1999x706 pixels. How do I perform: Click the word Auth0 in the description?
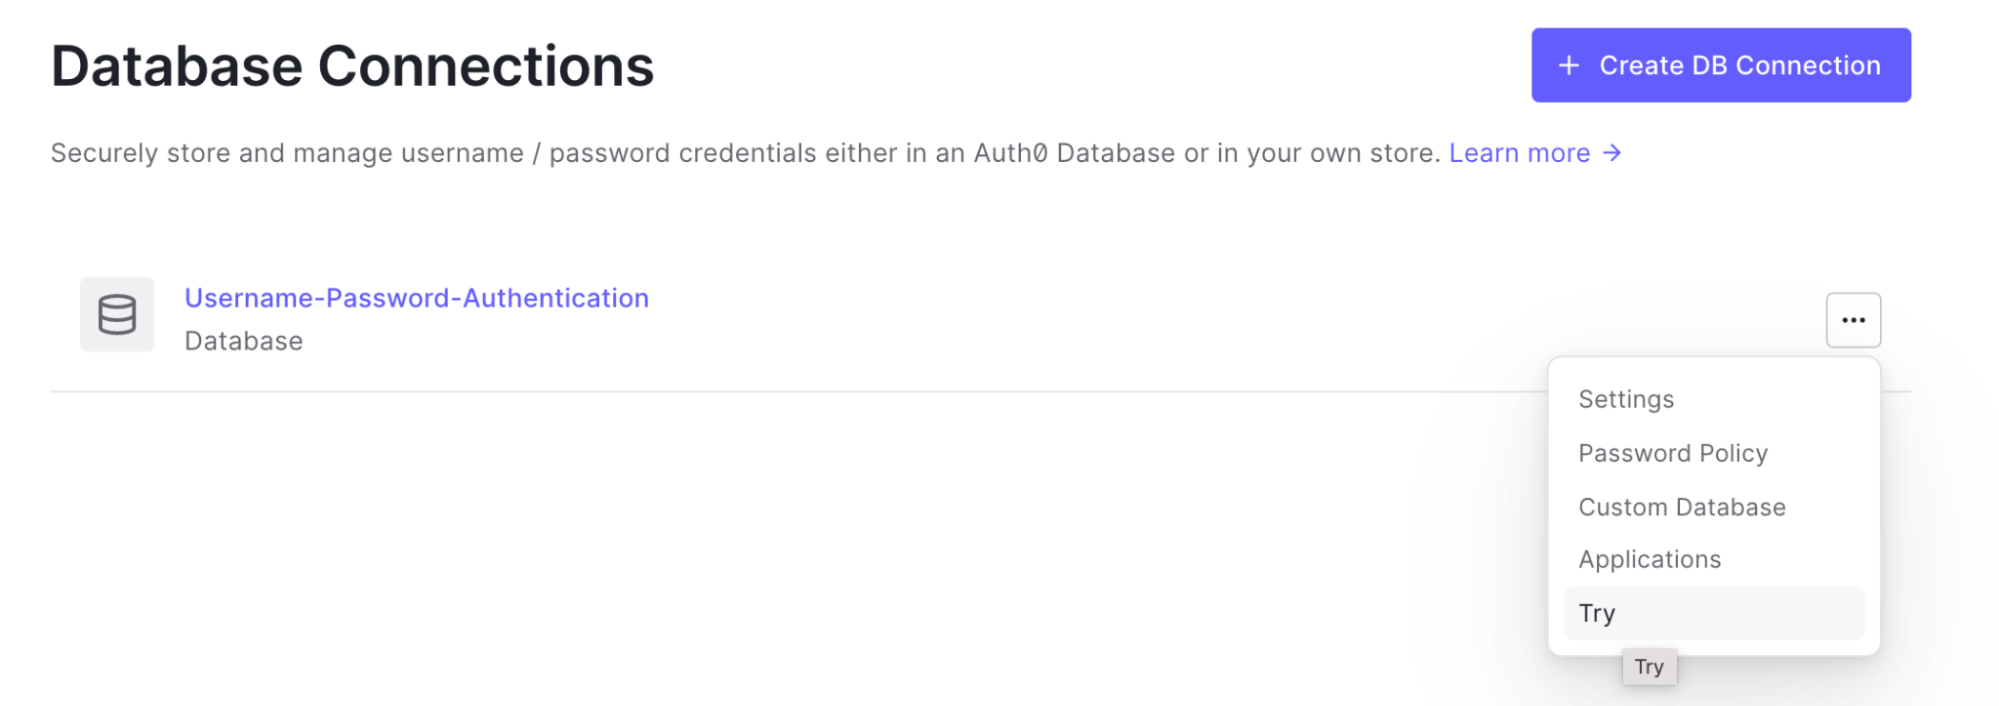1010,153
